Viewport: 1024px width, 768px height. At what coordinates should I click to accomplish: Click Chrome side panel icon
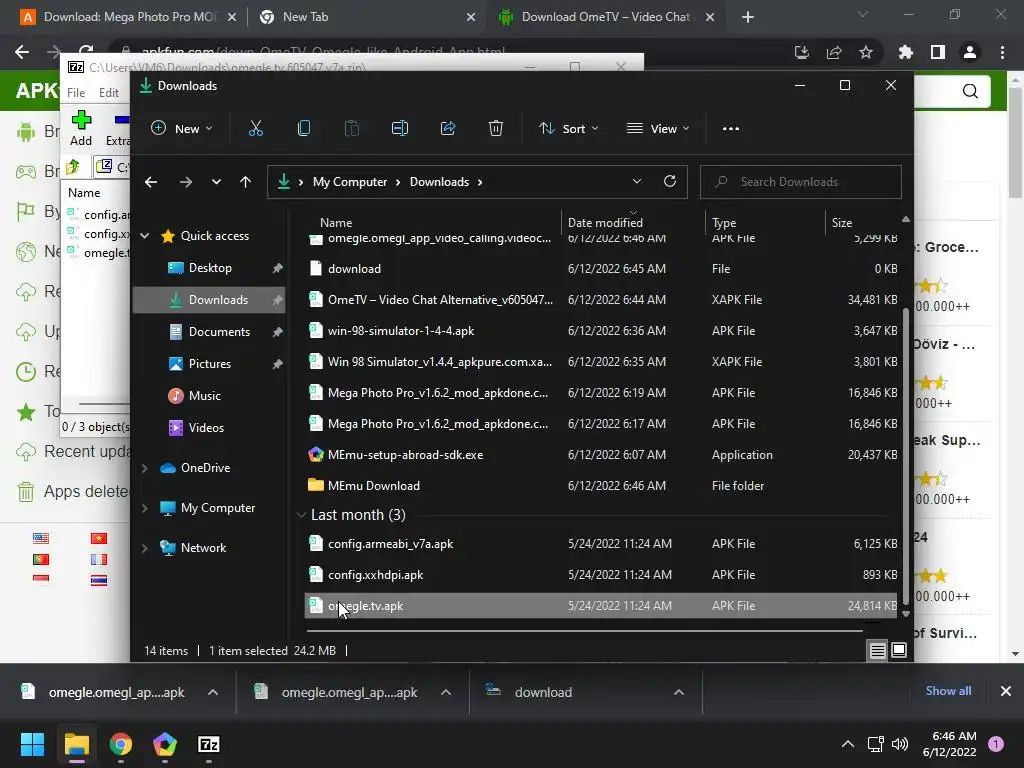coord(938,52)
